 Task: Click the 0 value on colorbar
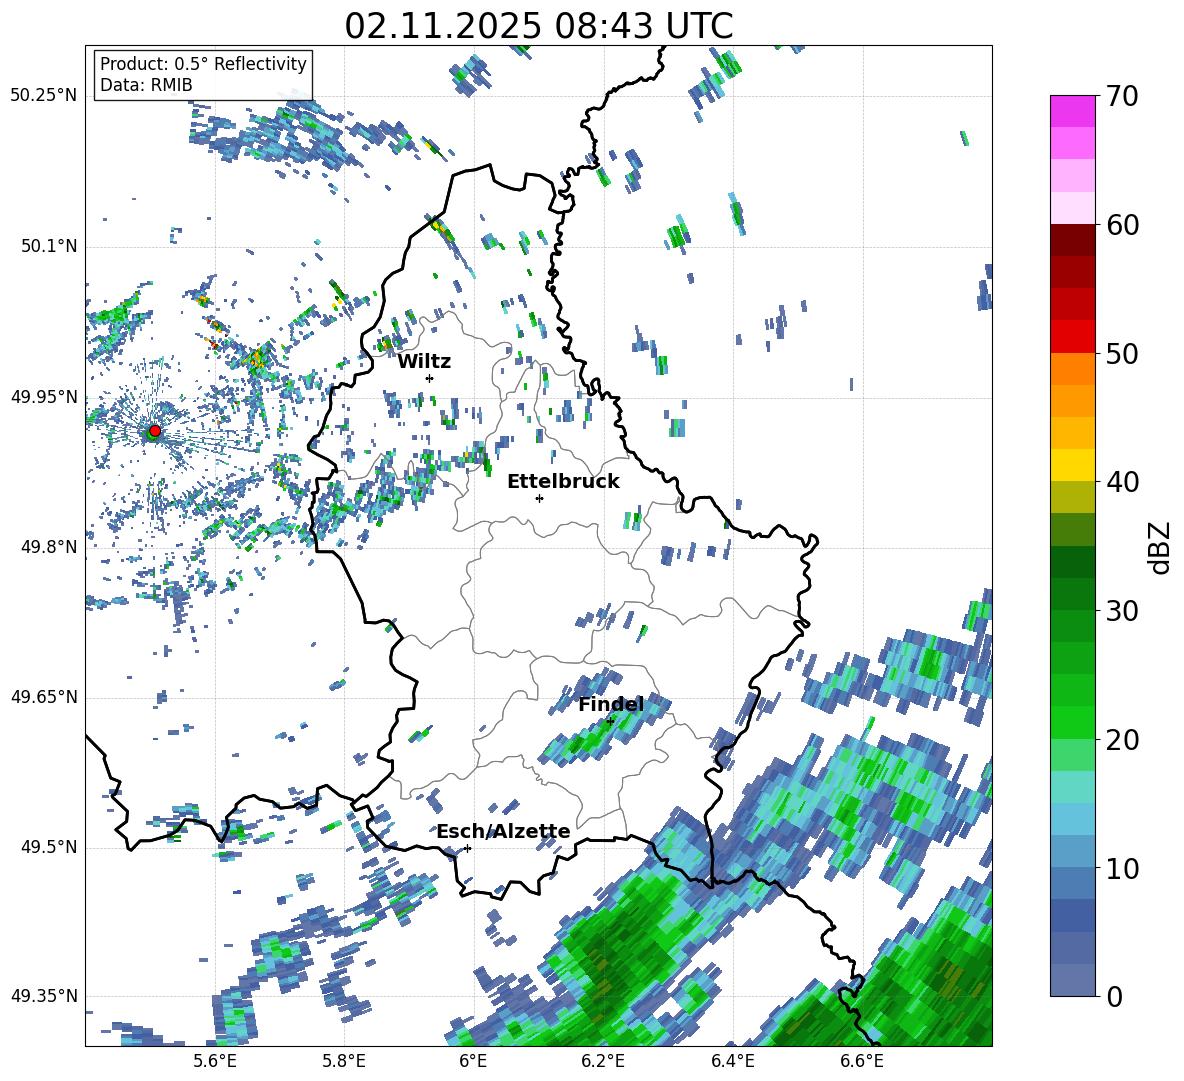tap(1114, 997)
